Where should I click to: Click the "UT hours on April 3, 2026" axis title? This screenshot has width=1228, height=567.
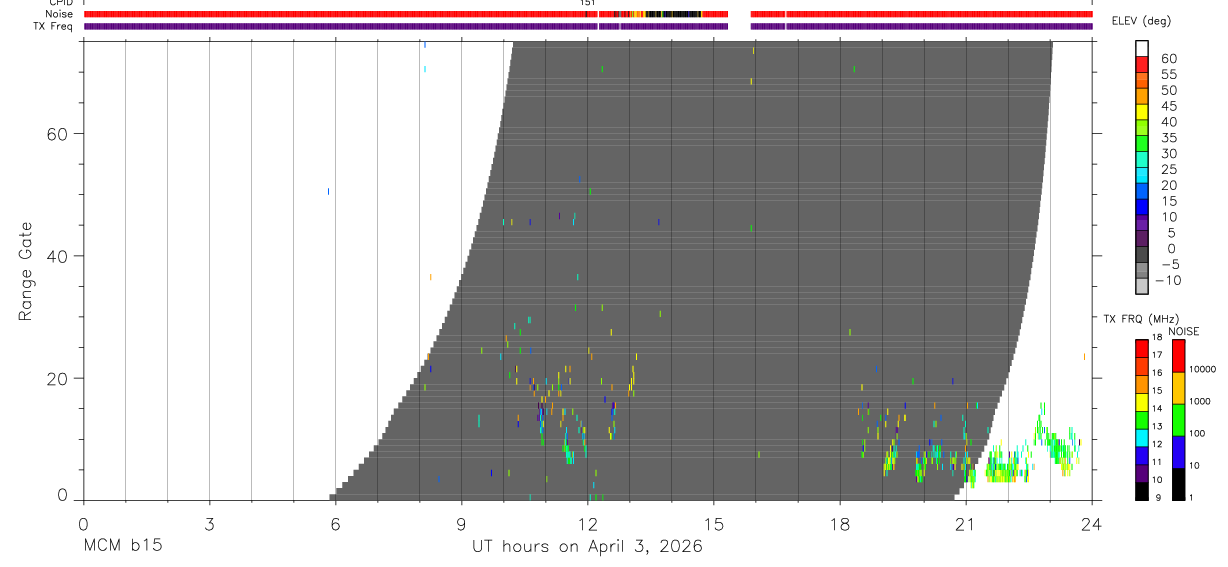(x=587, y=547)
